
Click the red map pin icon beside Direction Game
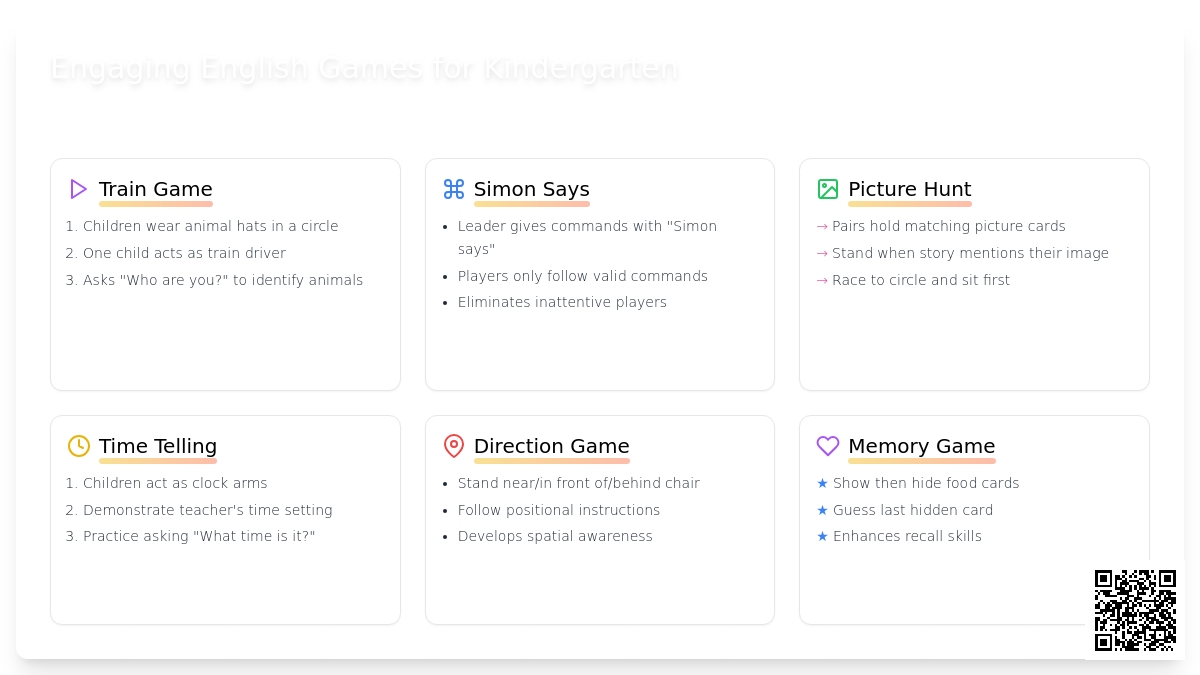pyautogui.click(x=454, y=446)
